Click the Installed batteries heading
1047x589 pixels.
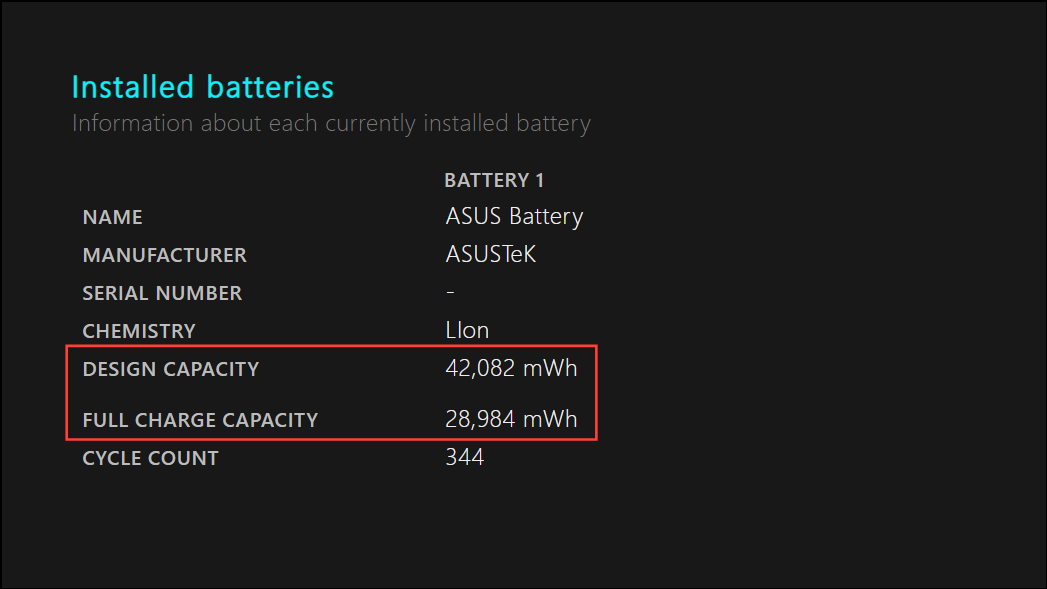(202, 87)
